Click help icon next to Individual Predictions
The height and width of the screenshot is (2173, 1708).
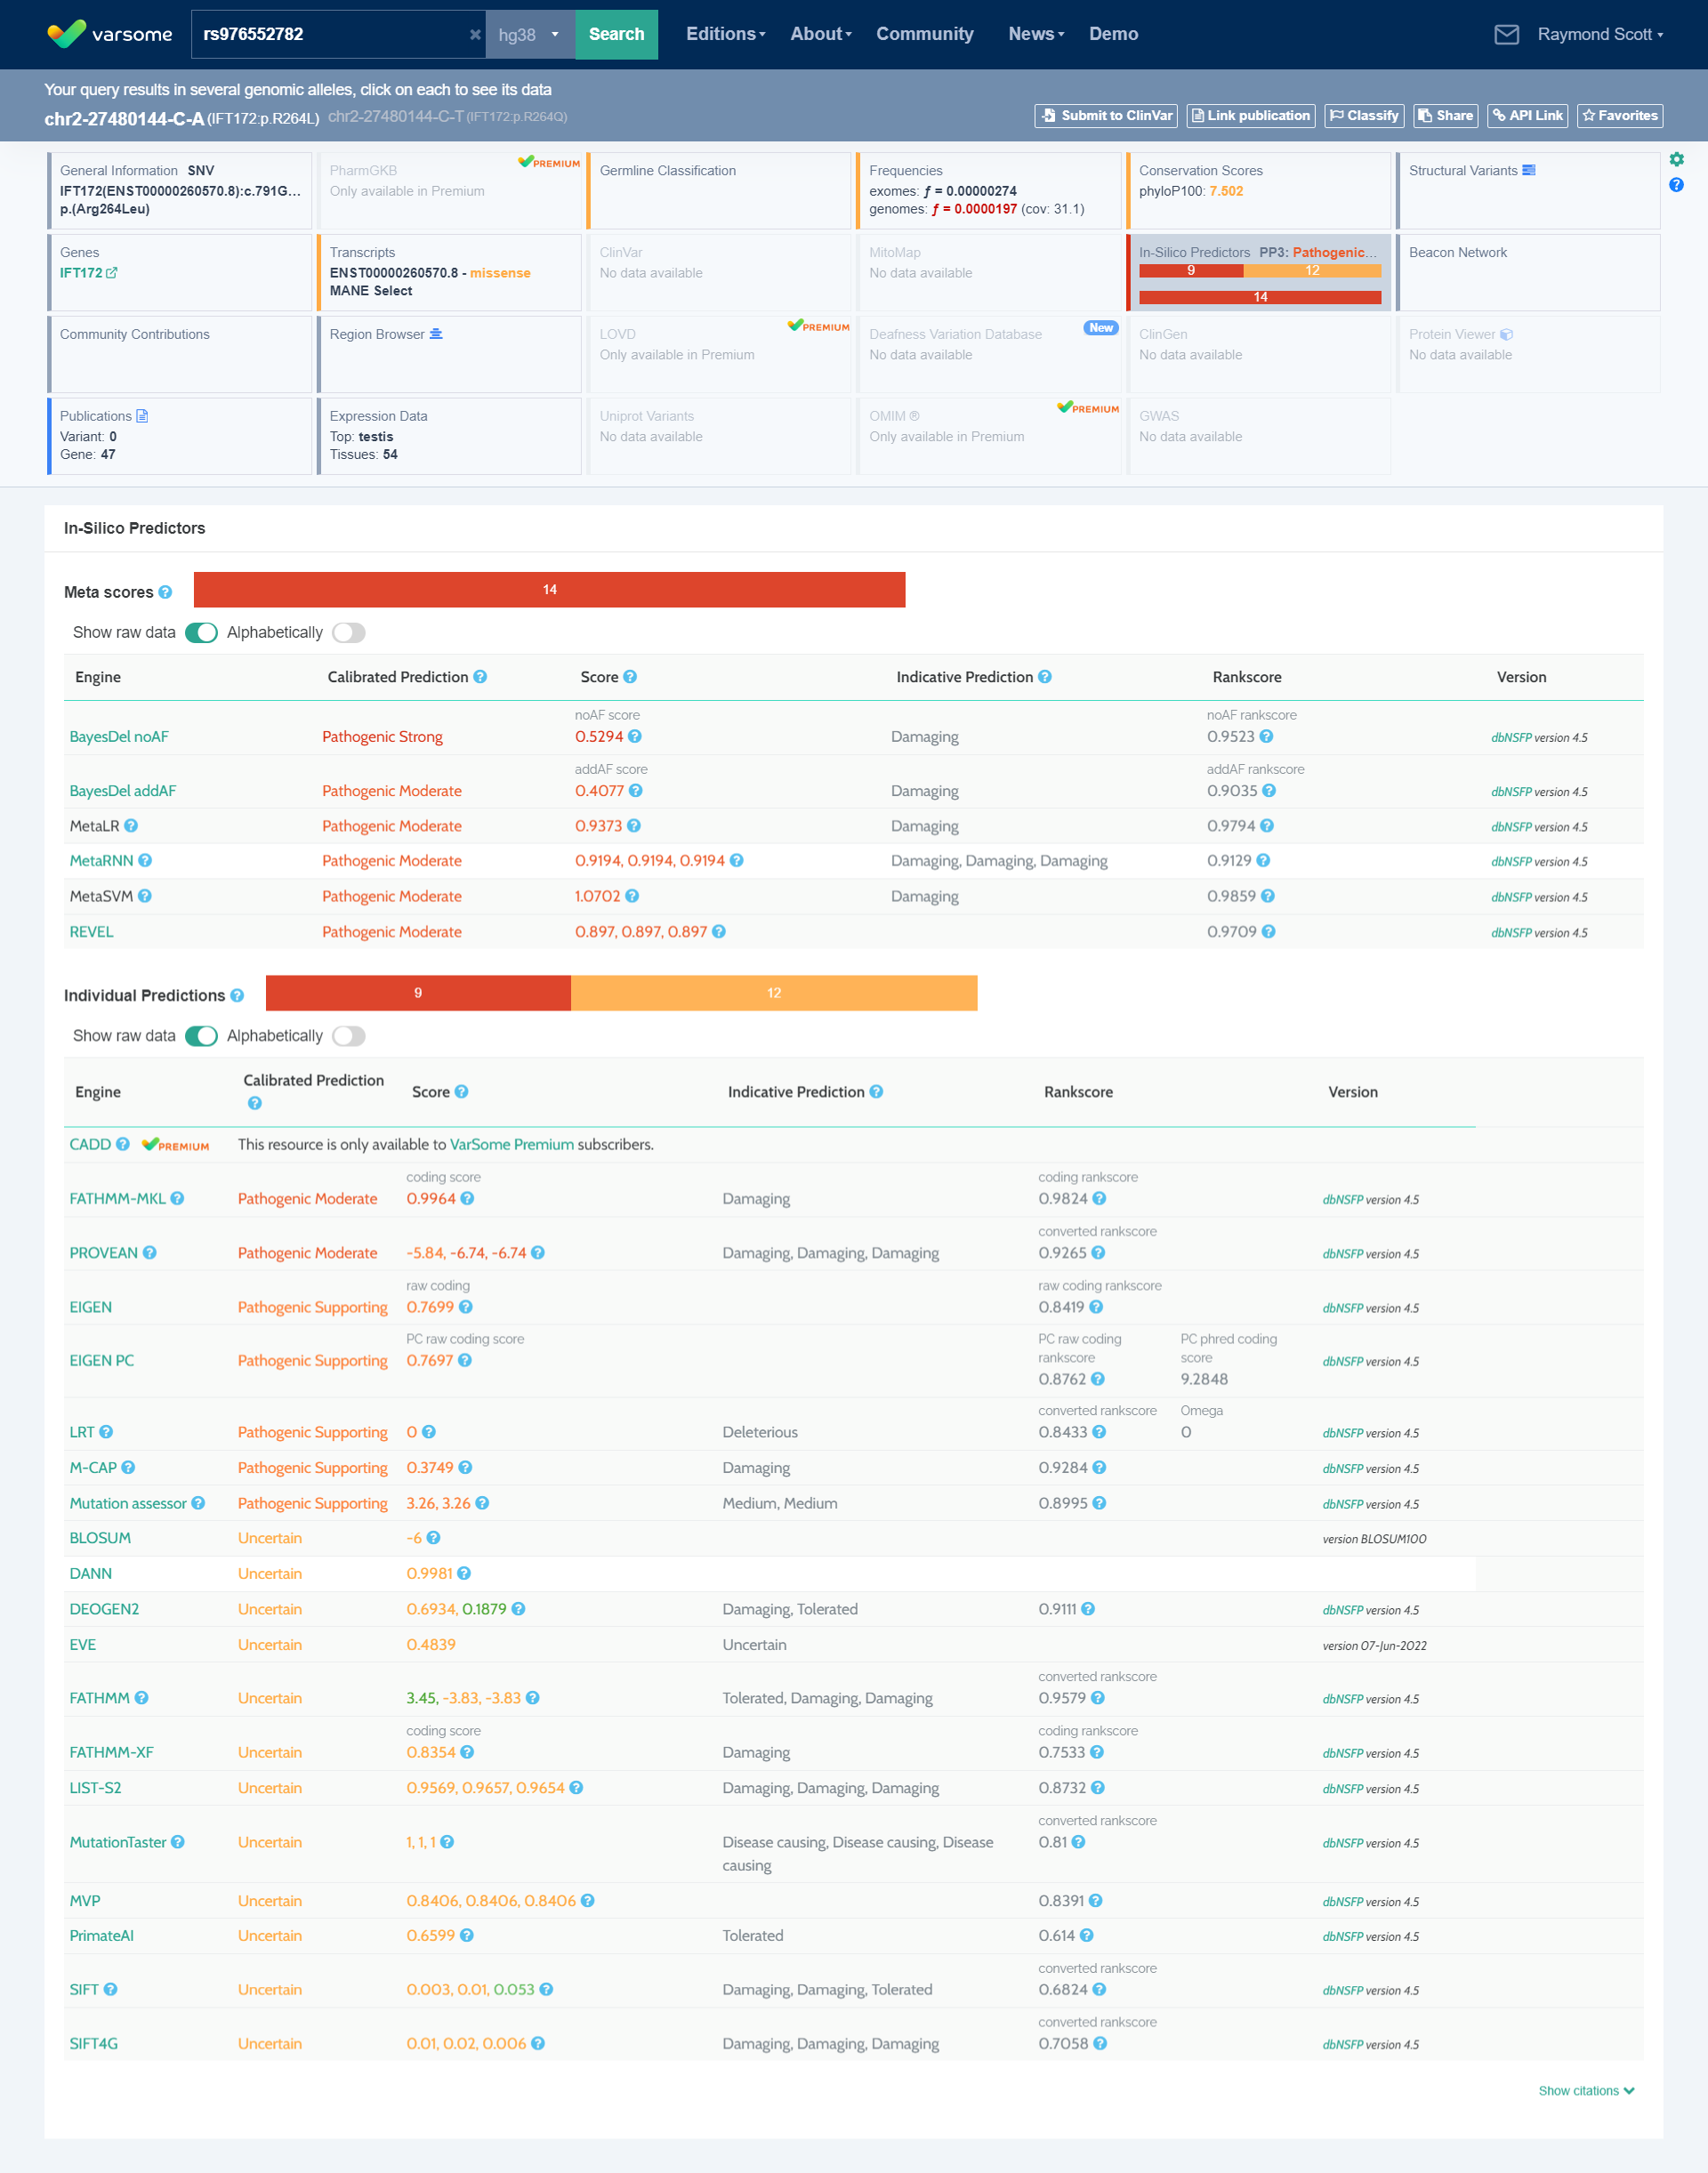(x=237, y=996)
